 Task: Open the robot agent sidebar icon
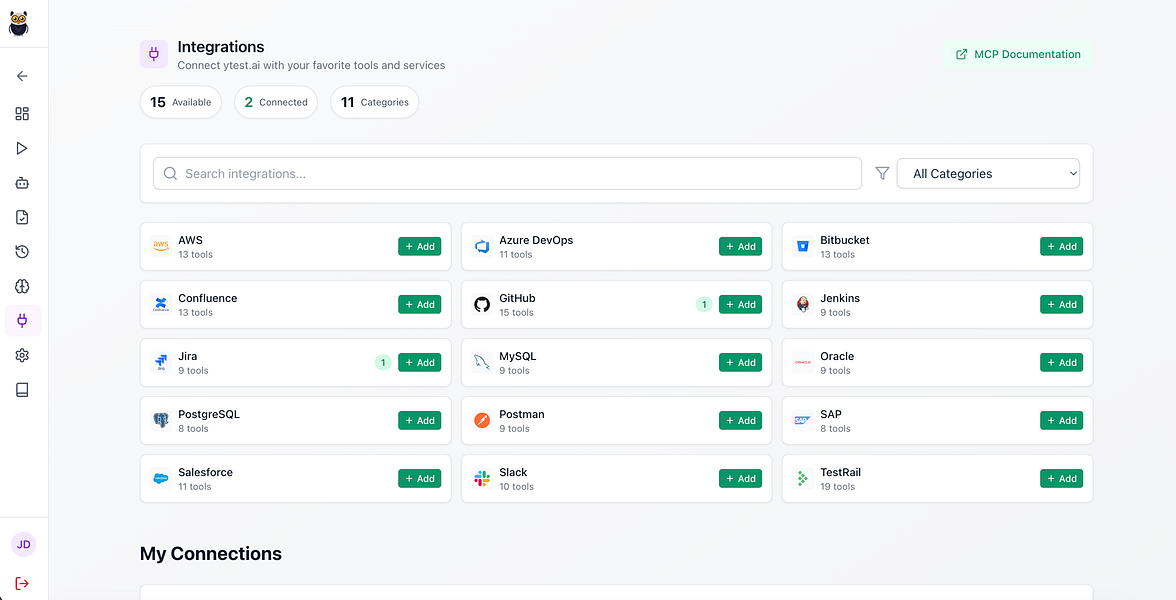22,182
